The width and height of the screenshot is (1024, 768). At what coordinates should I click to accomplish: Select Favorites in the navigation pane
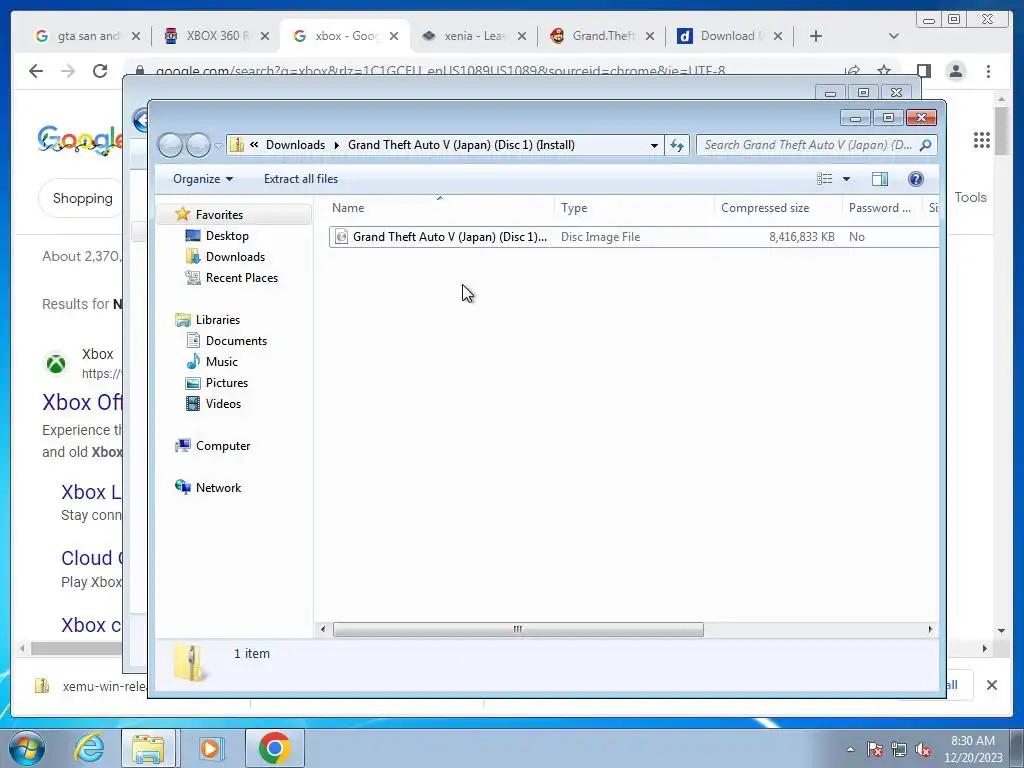[219, 215]
